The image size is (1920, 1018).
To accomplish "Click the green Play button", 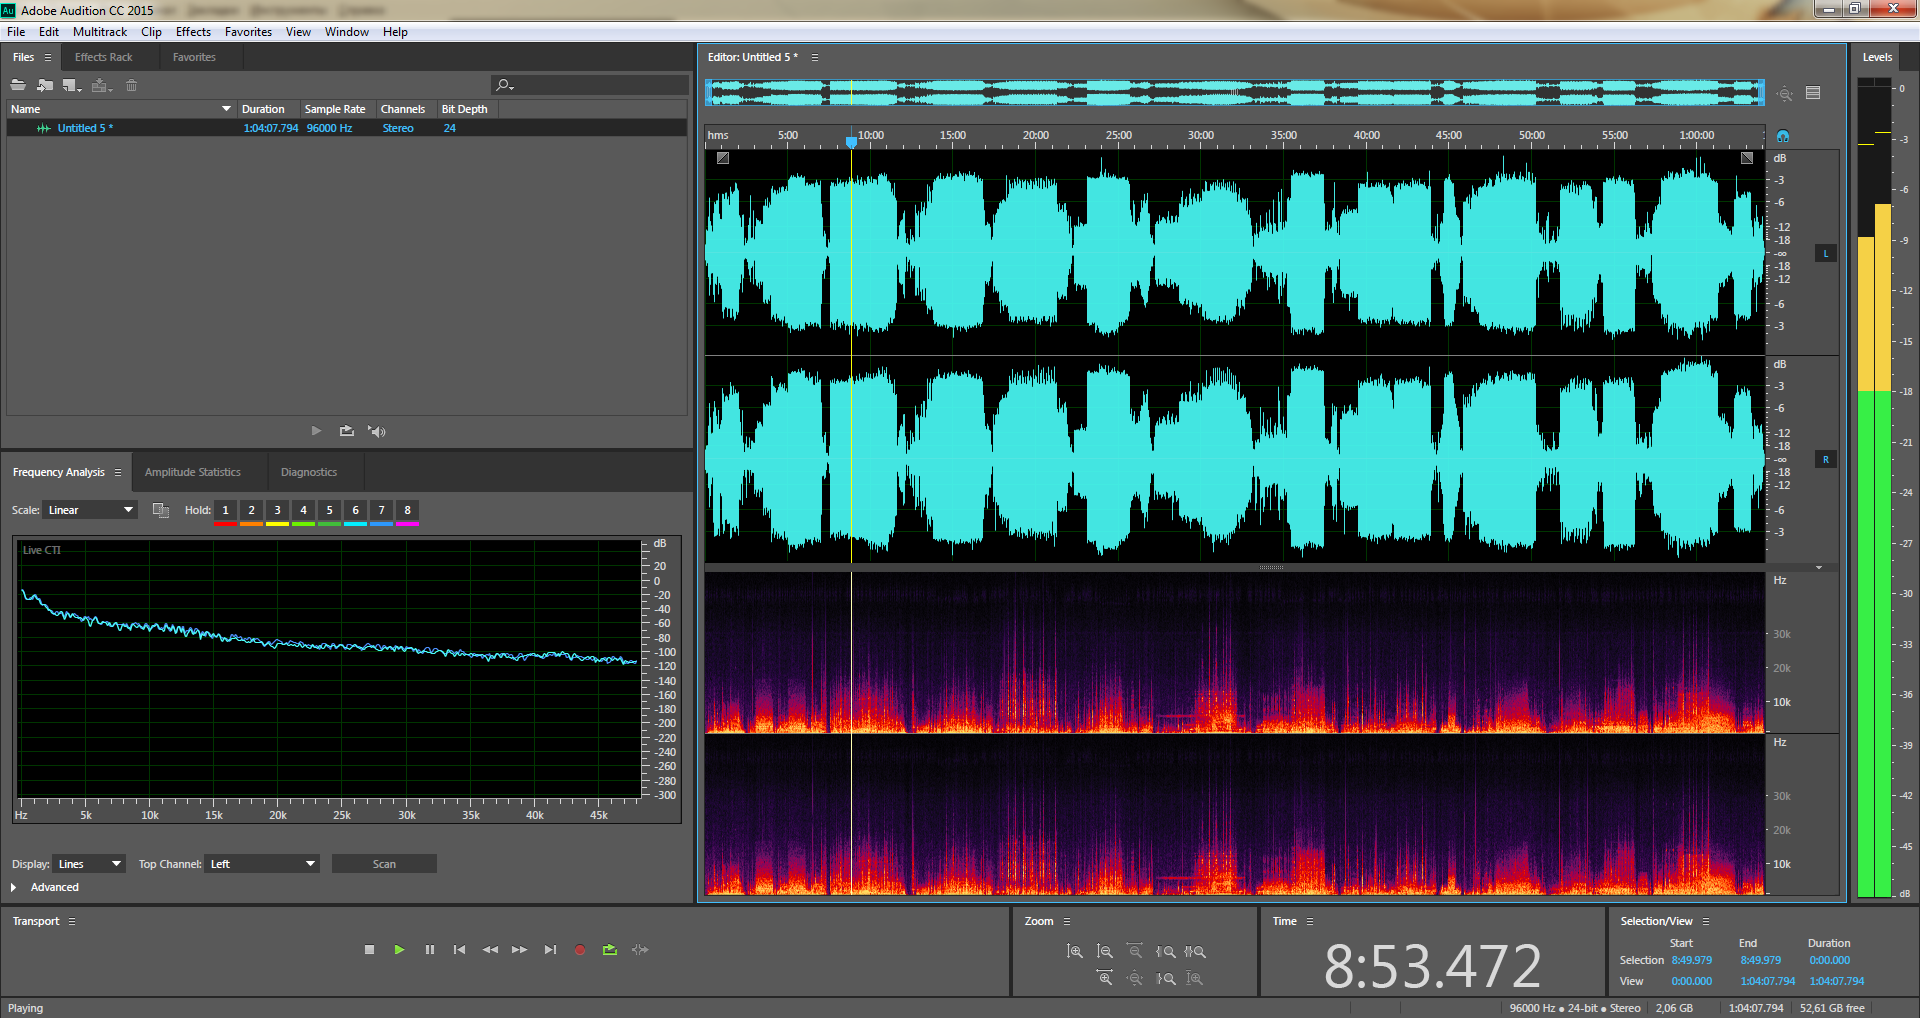I will pos(400,950).
